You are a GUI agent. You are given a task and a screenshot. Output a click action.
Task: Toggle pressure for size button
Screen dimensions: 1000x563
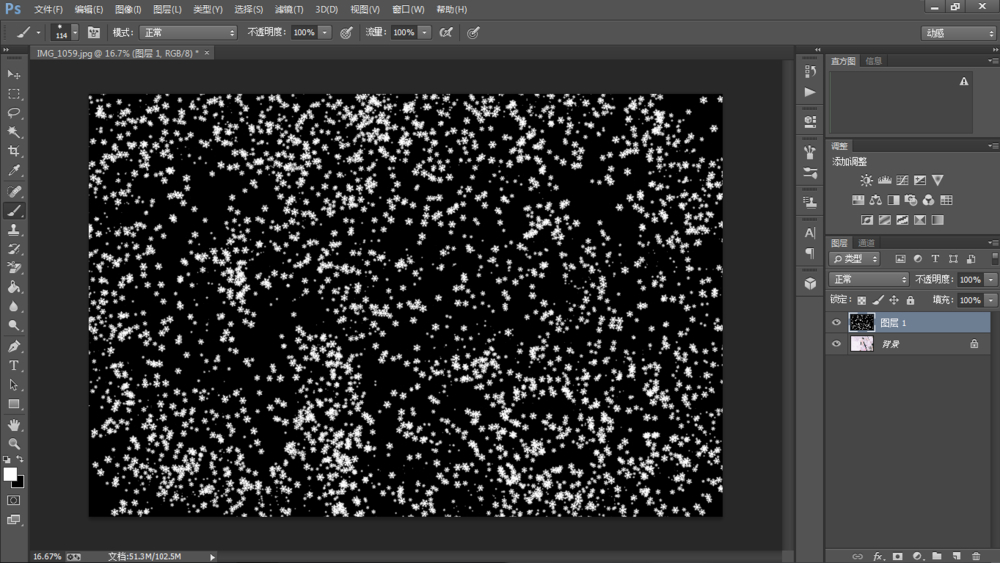click(473, 33)
